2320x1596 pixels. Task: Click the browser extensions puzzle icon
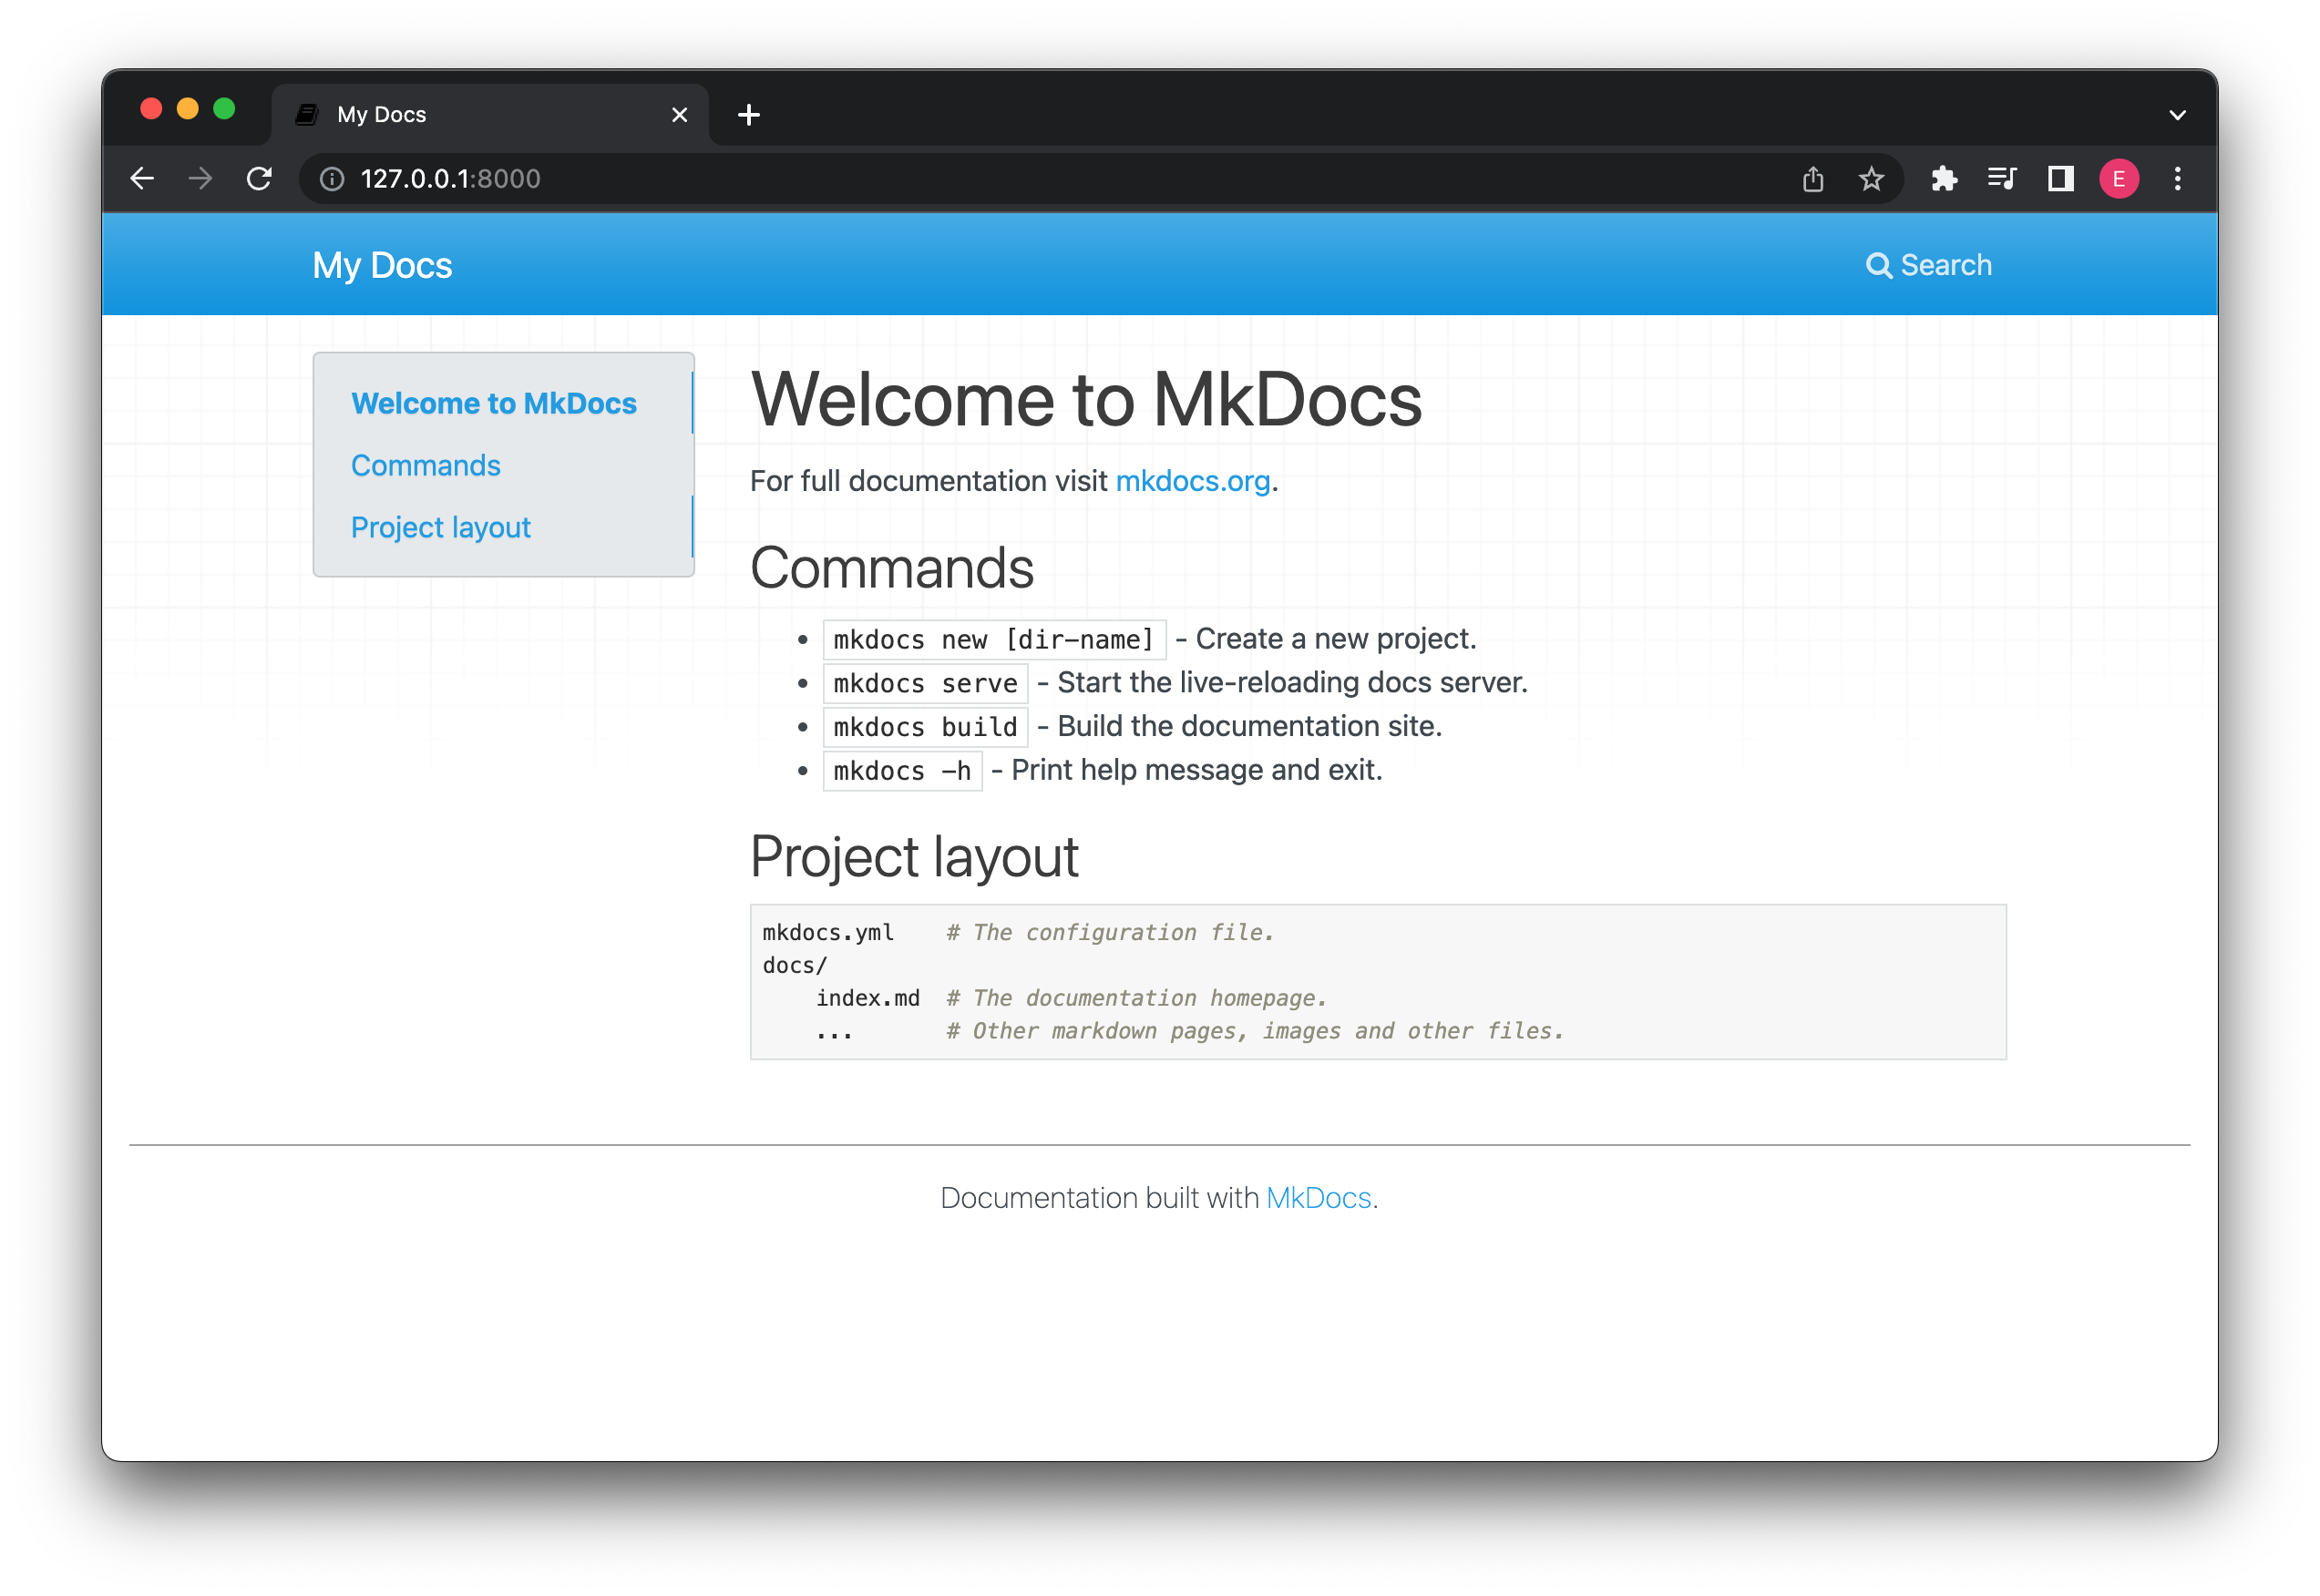pos(1946,176)
